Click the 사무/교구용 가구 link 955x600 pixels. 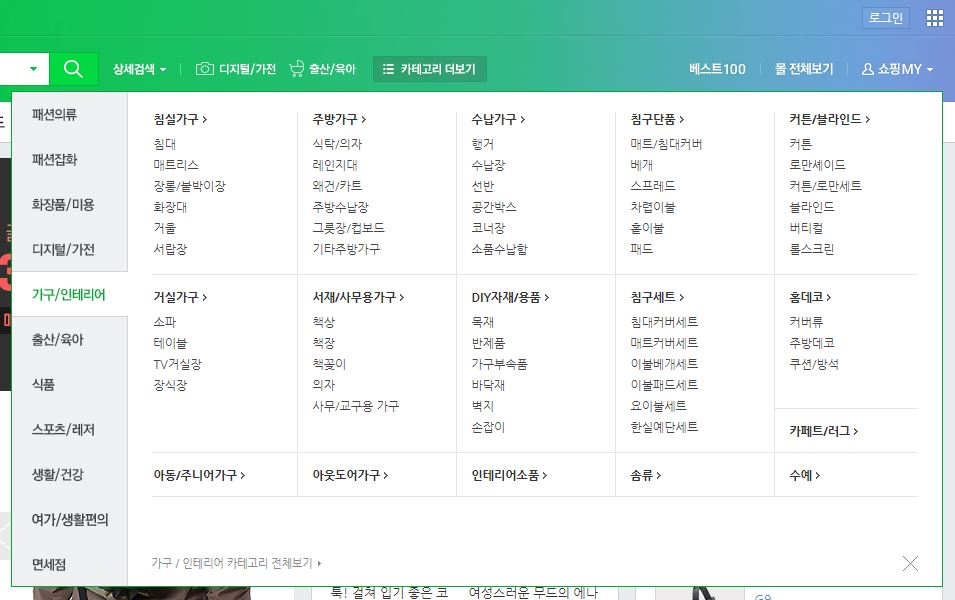(356, 406)
